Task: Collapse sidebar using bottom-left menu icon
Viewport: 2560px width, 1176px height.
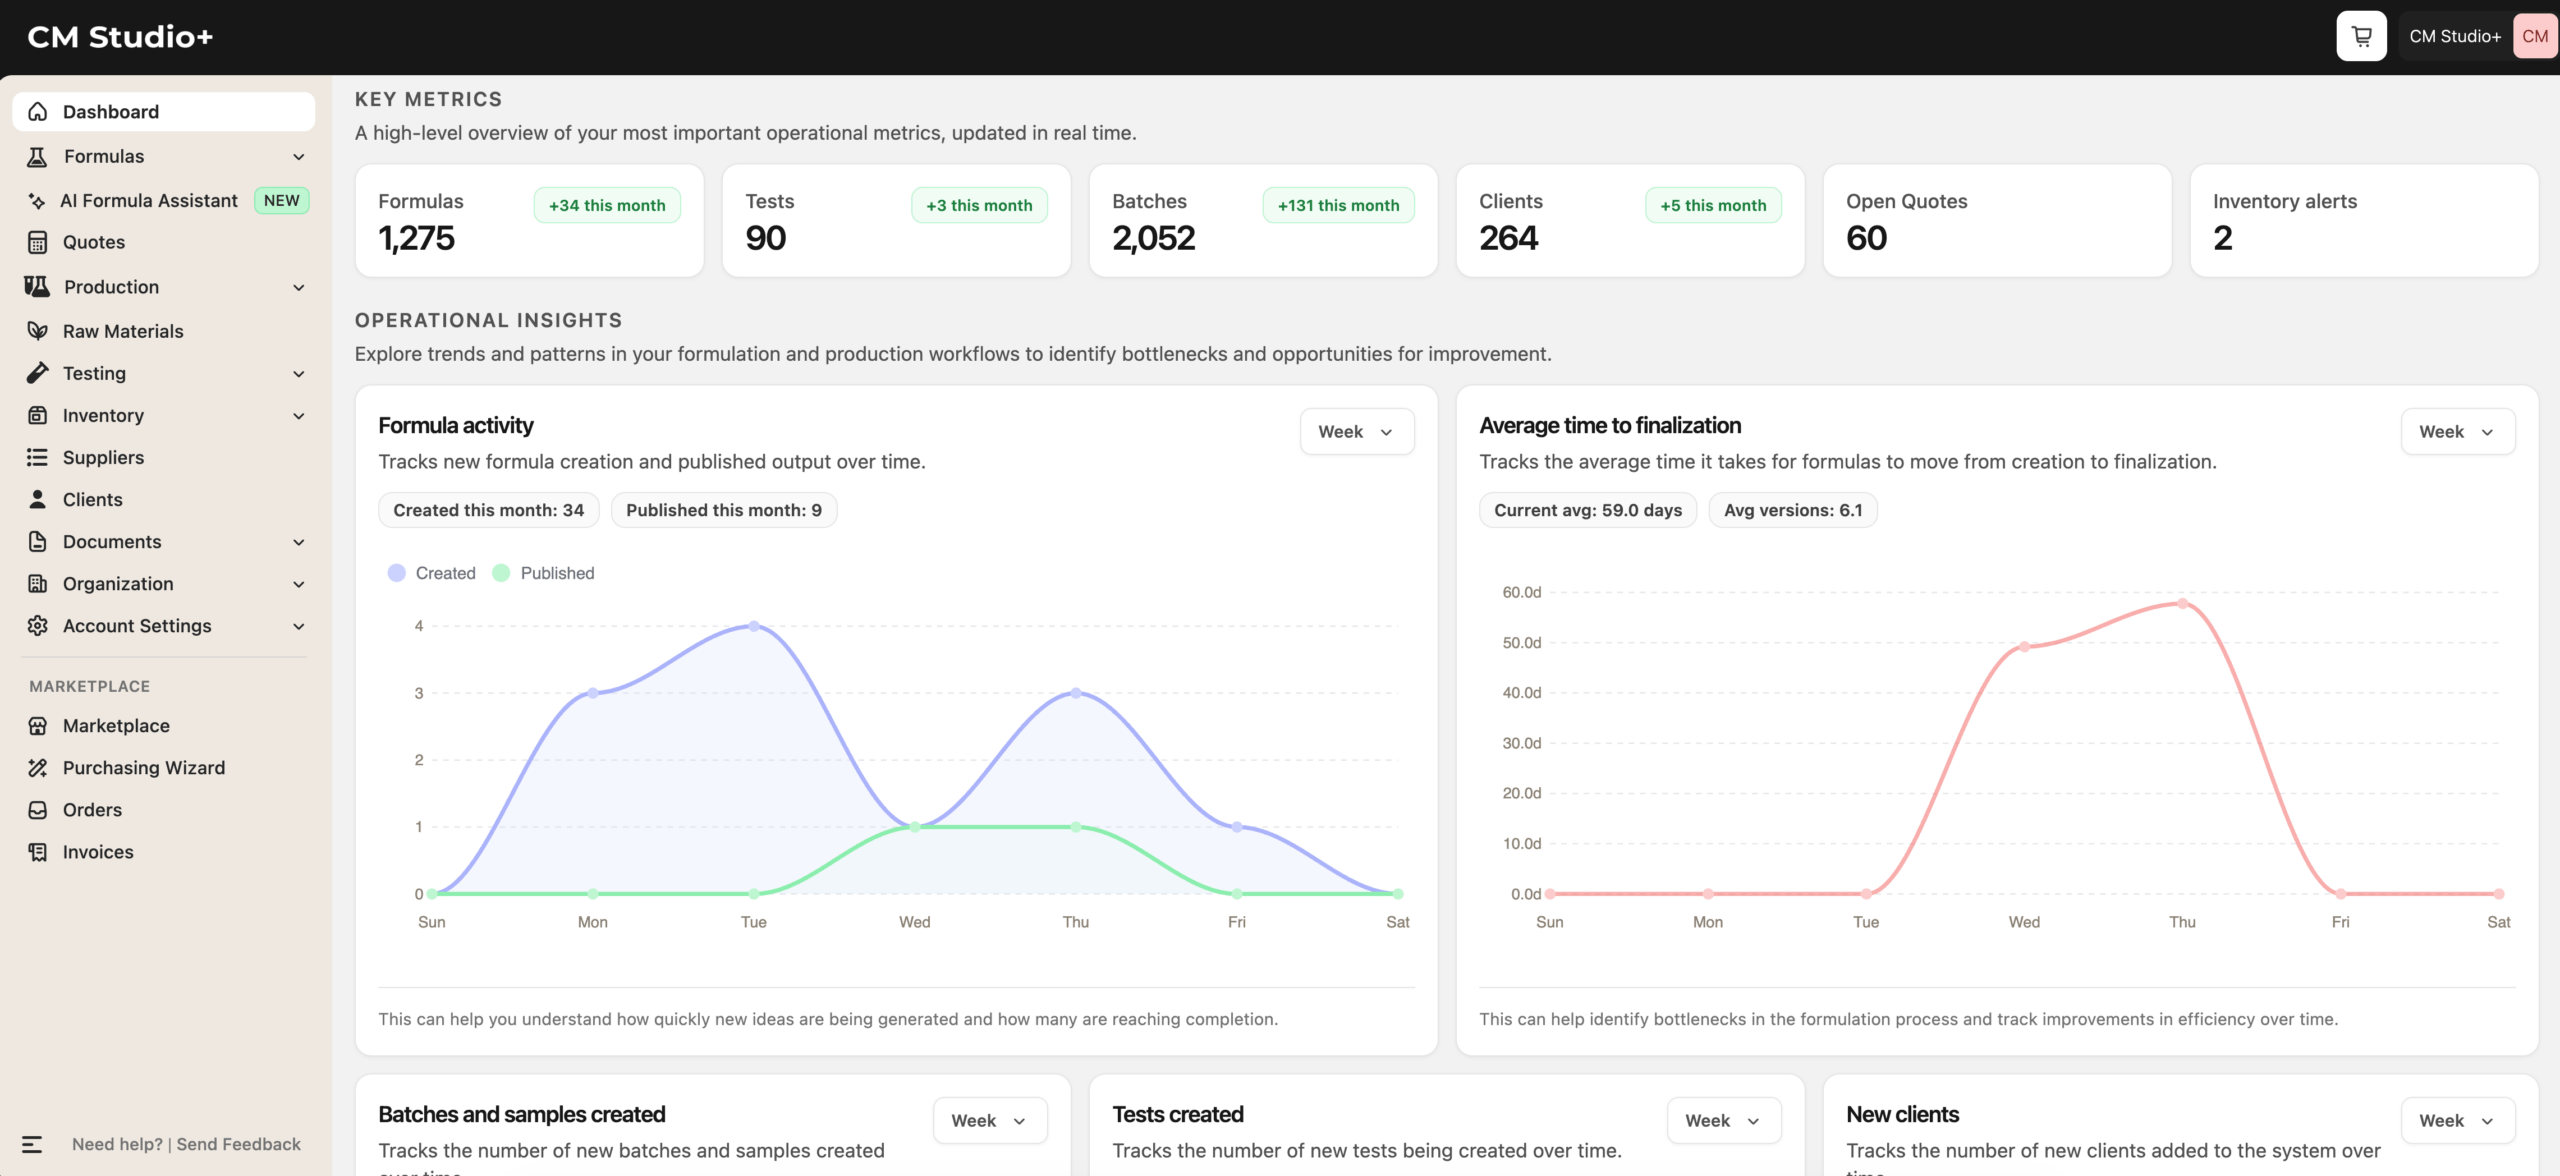Action: (x=32, y=1144)
